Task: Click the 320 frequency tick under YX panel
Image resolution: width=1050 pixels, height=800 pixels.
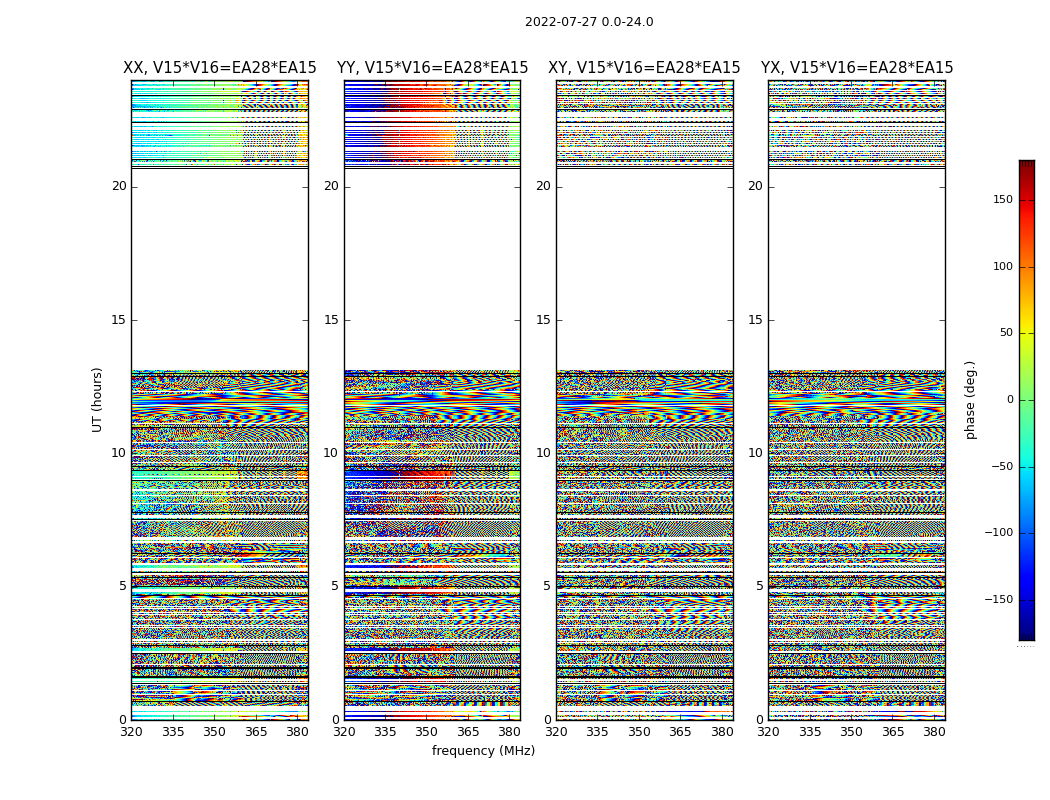Action: [x=769, y=732]
